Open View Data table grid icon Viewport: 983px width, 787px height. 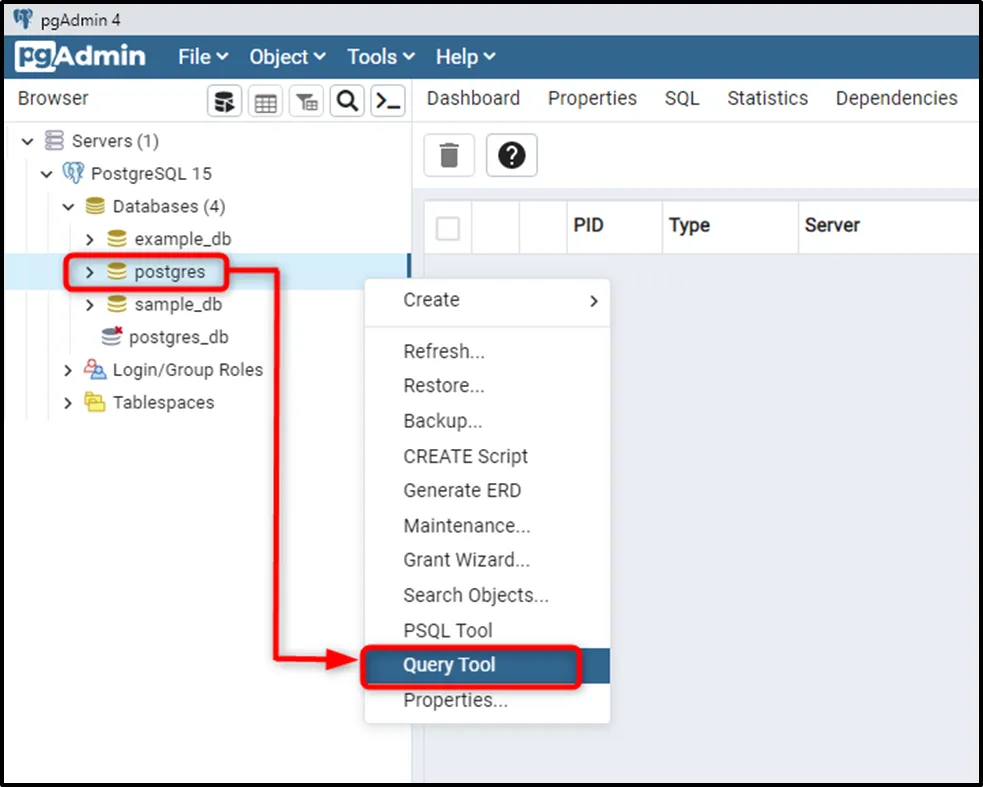(266, 101)
